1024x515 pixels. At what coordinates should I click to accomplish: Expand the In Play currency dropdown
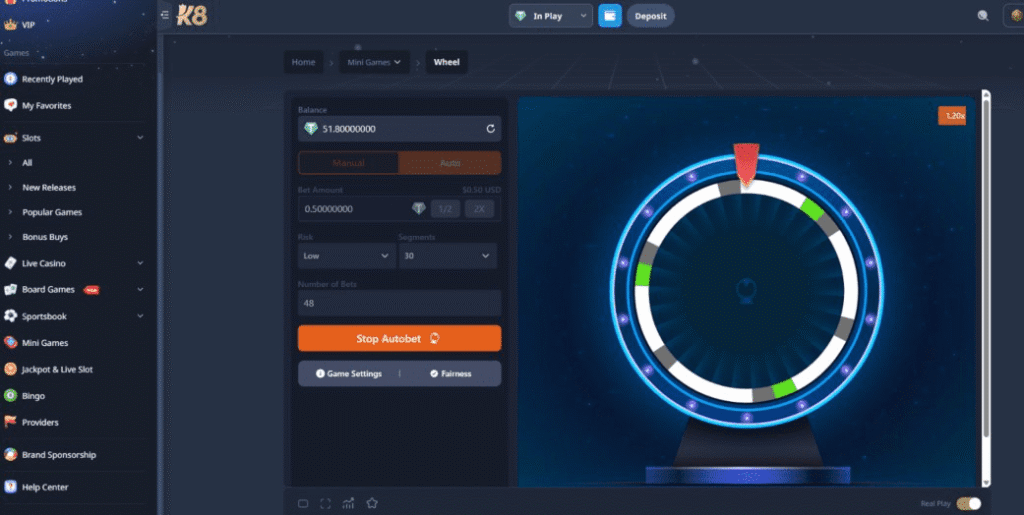[x=550, y=16]
